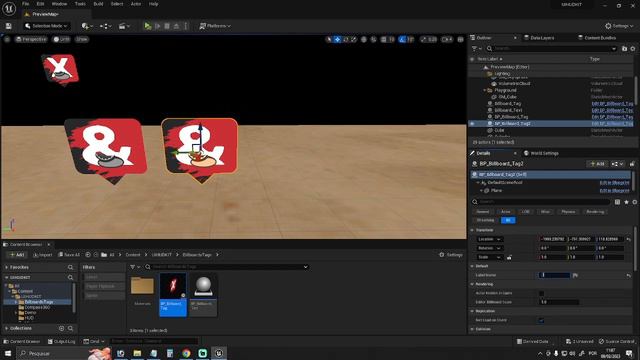Open the Help menu
Viewport: 640px width, 360px height.
tap(153, 4)
